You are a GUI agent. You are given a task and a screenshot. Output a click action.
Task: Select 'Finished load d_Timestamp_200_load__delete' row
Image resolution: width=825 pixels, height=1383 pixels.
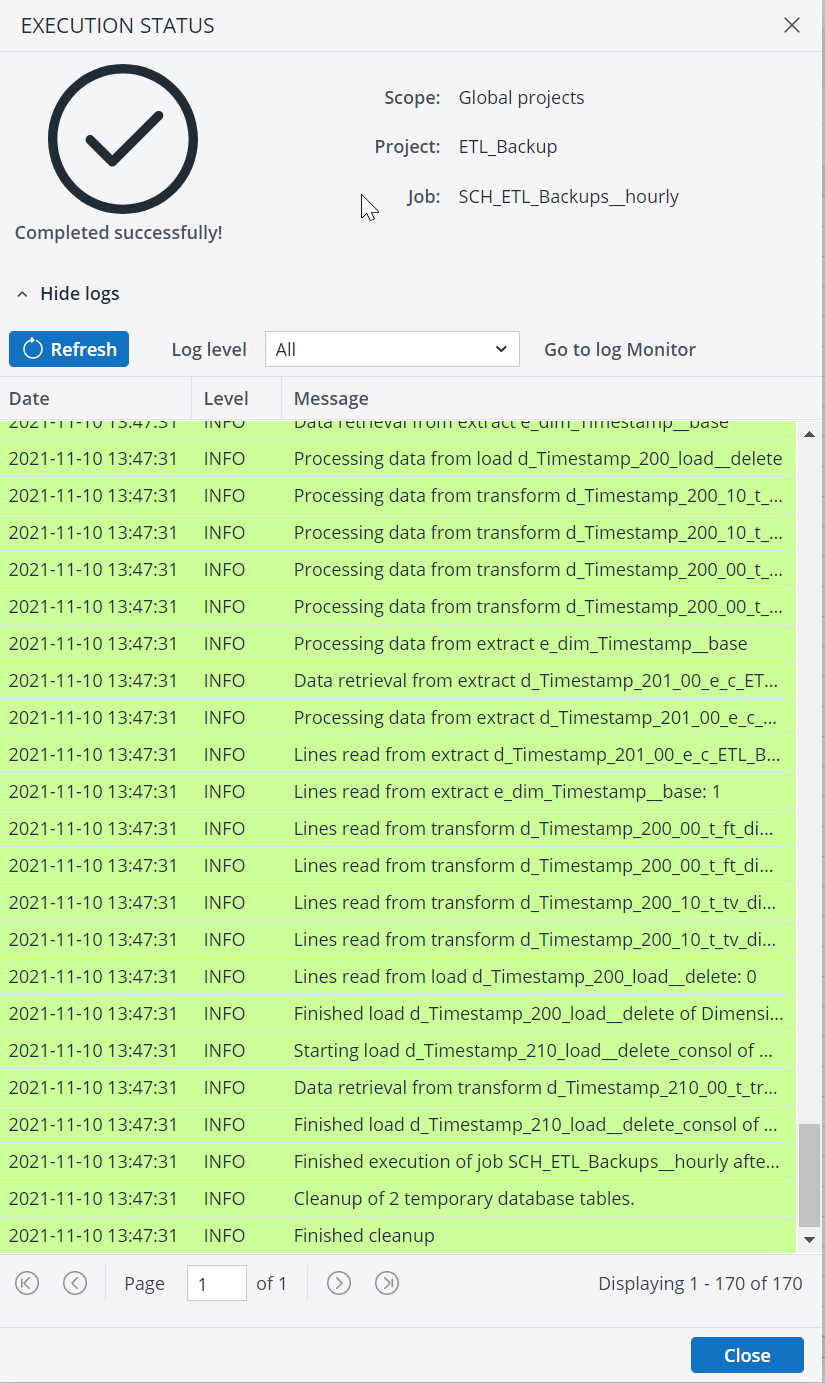(x=398, y=1013)
